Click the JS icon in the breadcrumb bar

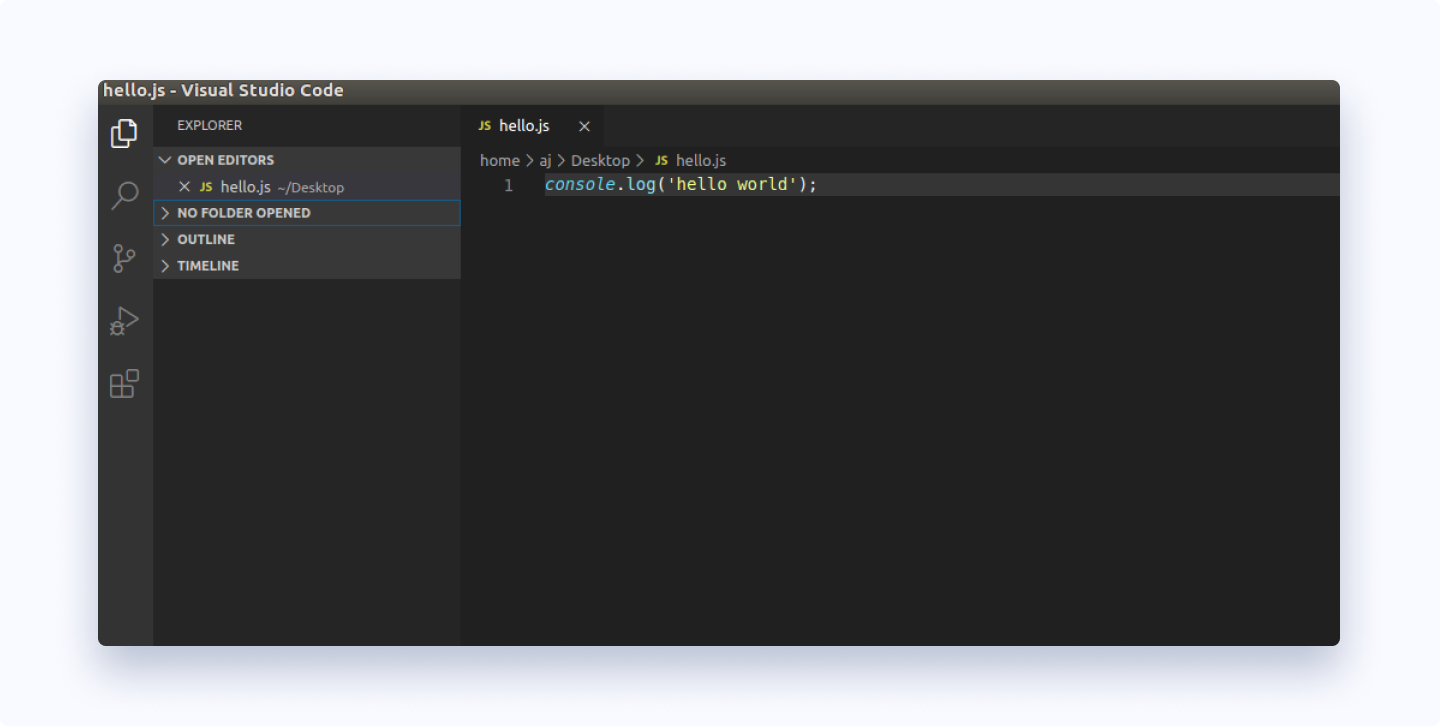click(660, 160)
